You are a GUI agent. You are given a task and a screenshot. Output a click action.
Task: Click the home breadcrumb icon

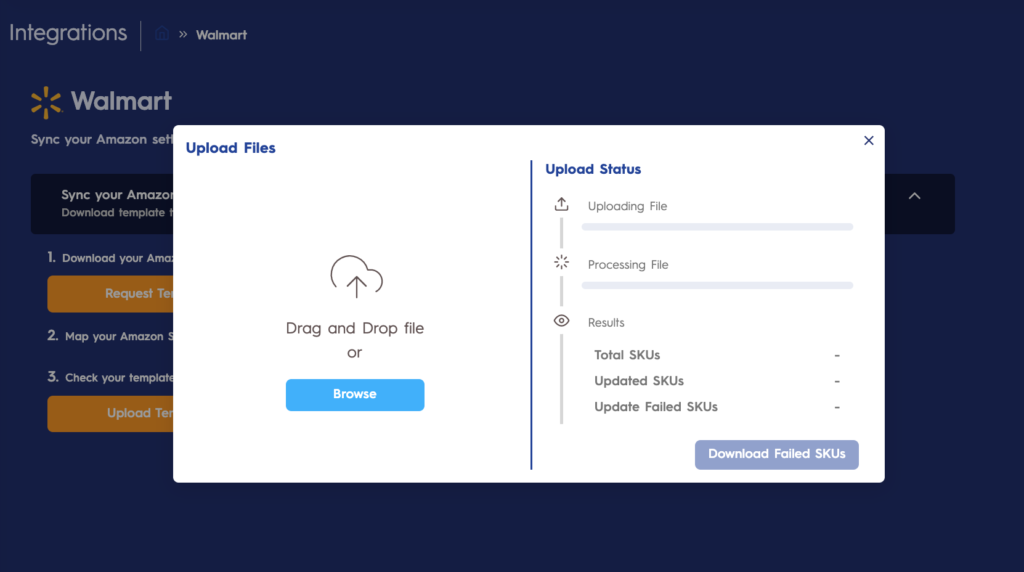[162, 33]
